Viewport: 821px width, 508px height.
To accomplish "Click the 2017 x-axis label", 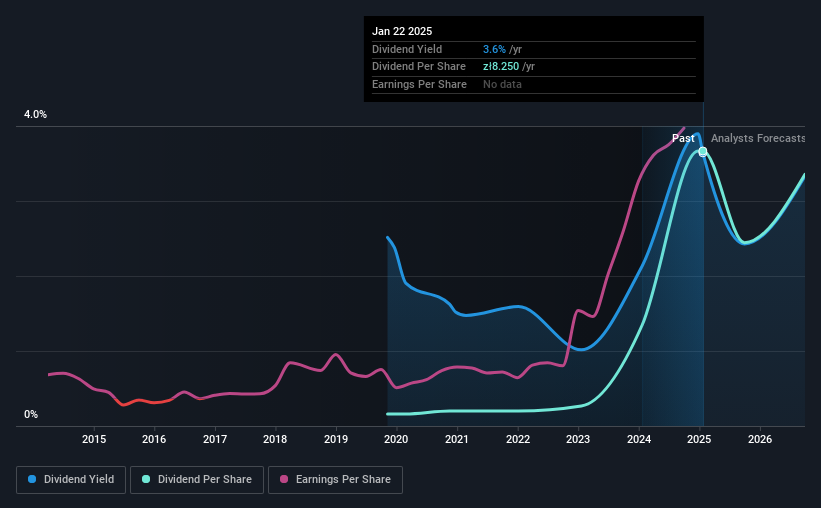I will 215,439.
